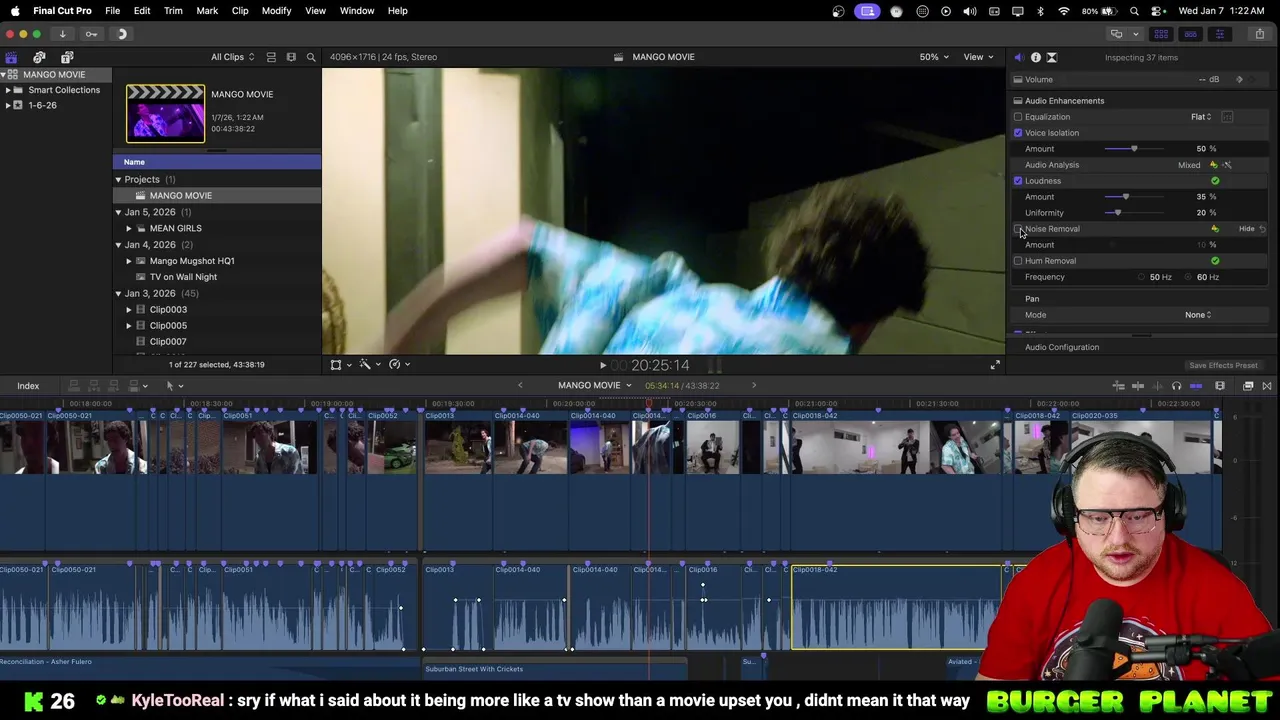Screen dimensions: 1280x720
Task: Open macOS Control Center icon
Action: (1158, 11)
